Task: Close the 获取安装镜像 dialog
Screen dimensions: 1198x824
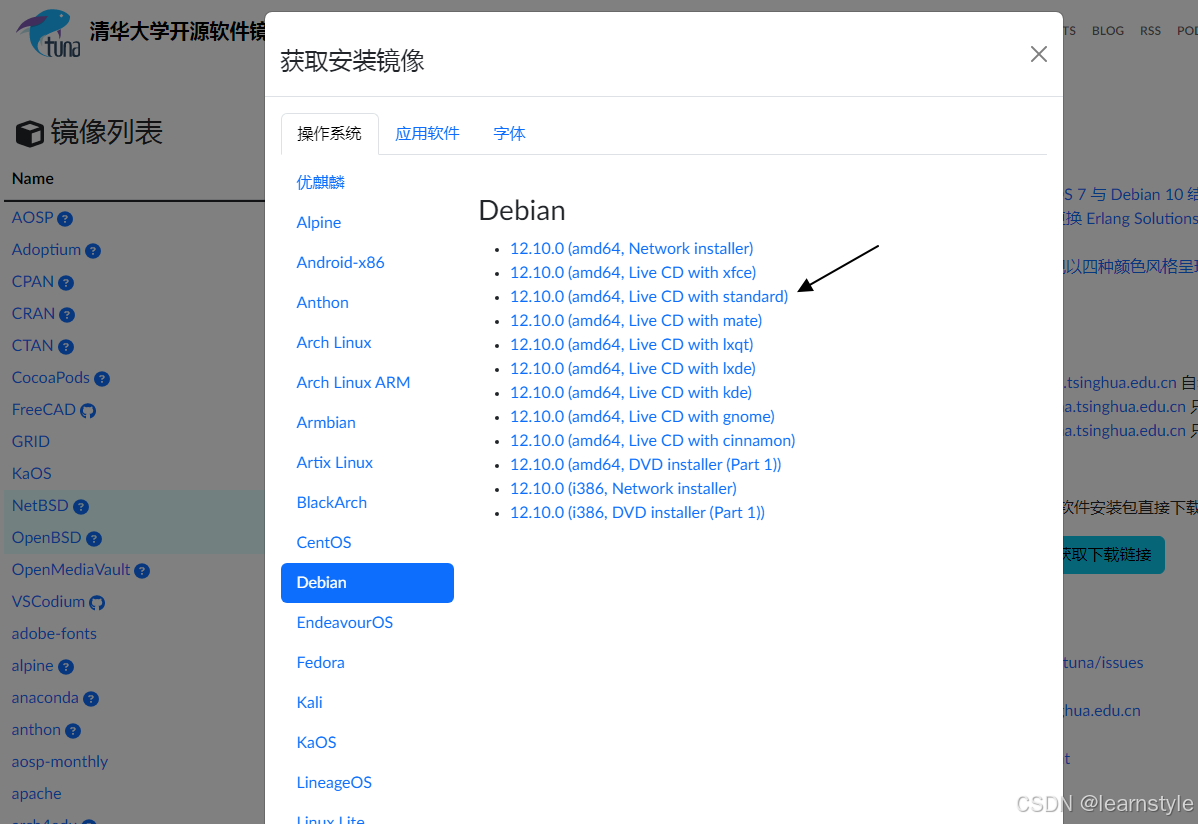Action: tap(1038, 54)
